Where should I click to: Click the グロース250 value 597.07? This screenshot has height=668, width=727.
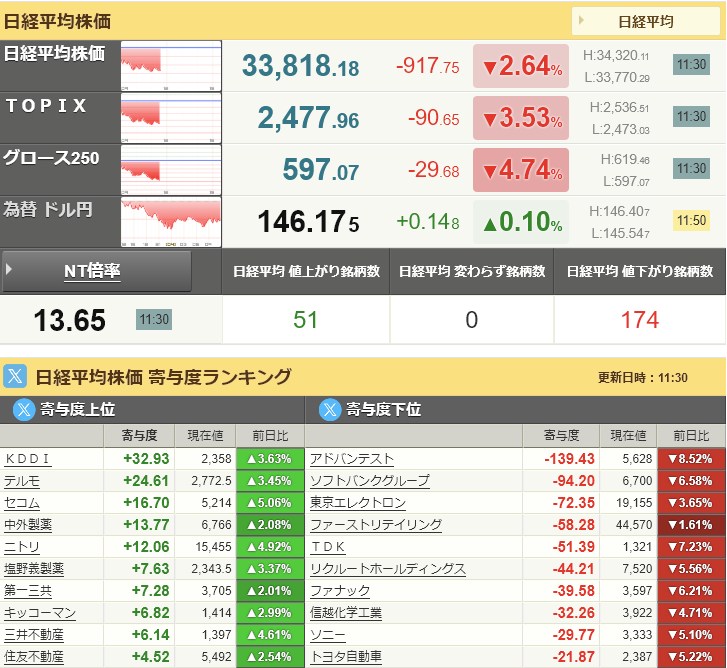pyautogui.click(x=321, y=170)
